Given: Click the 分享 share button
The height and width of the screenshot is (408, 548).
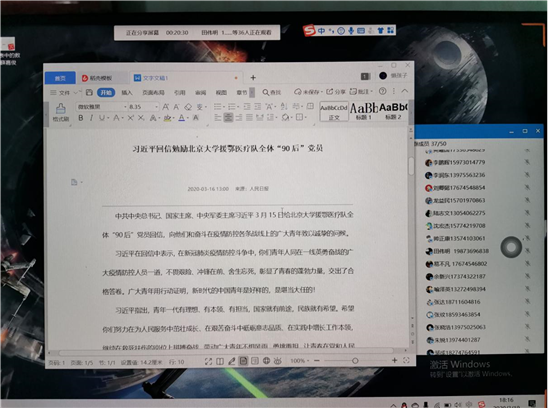Looking at the screenshot, I should click(336, 92).
